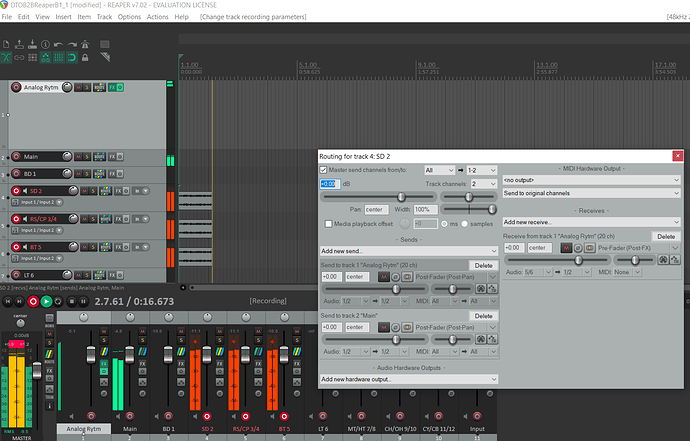The image size is (690, 441).
Task: Click the master send volume slider
Action: tap(378, 197)
